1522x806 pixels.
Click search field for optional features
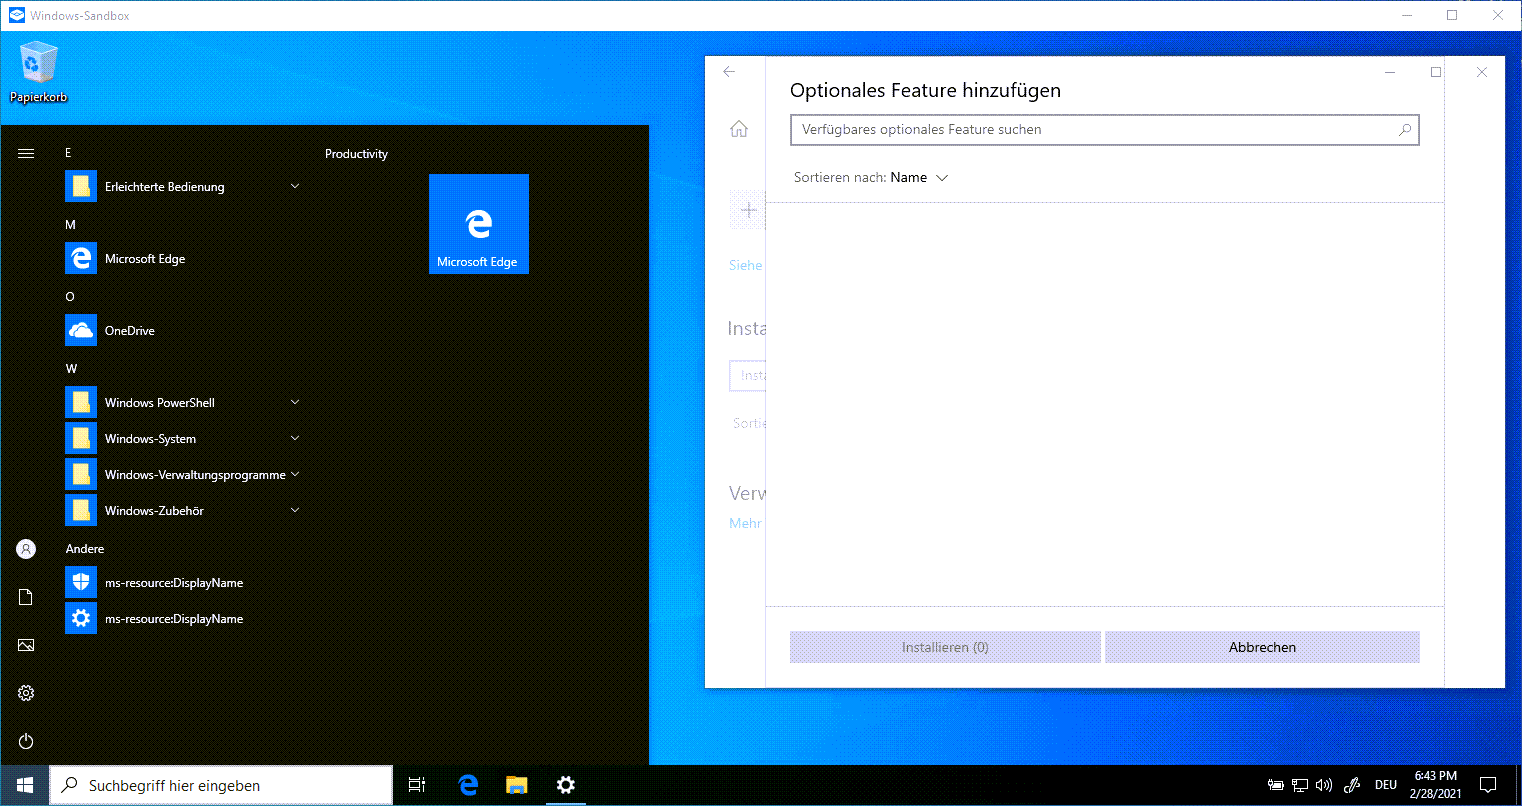pos(1104,130)
